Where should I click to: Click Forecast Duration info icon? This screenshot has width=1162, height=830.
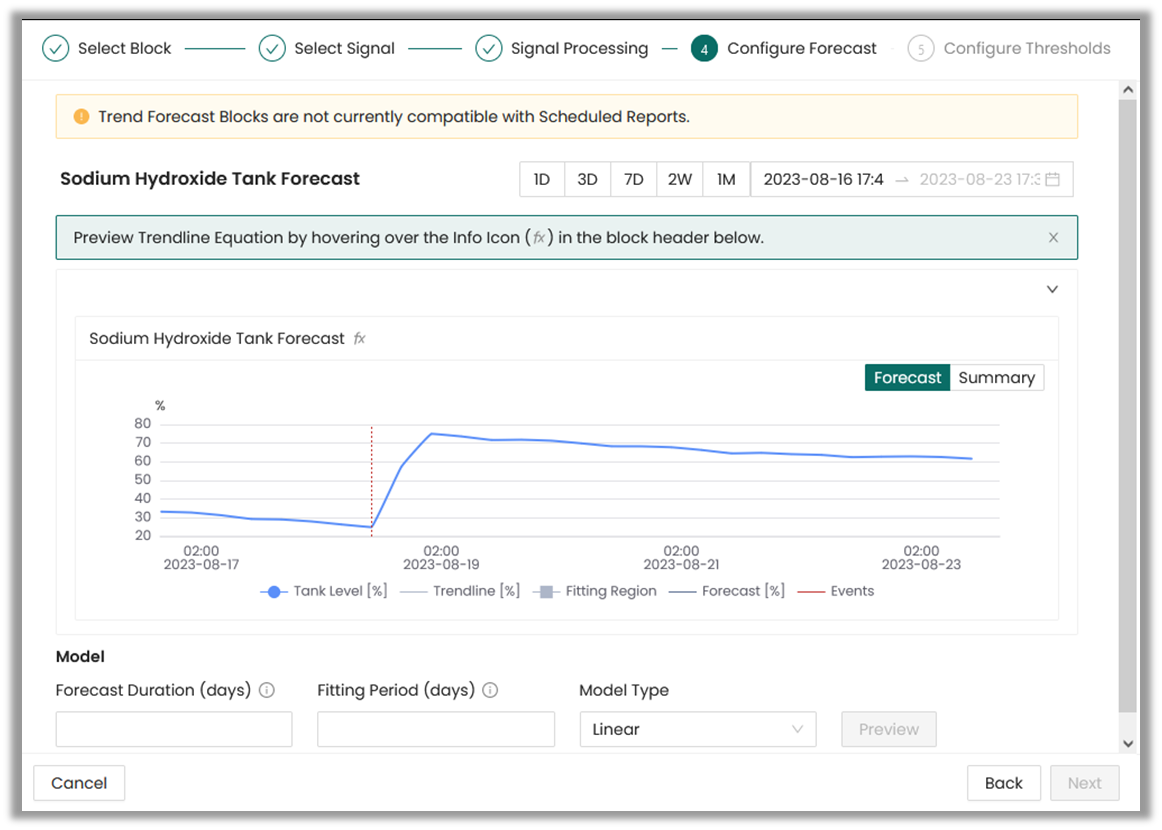(267, 690)
